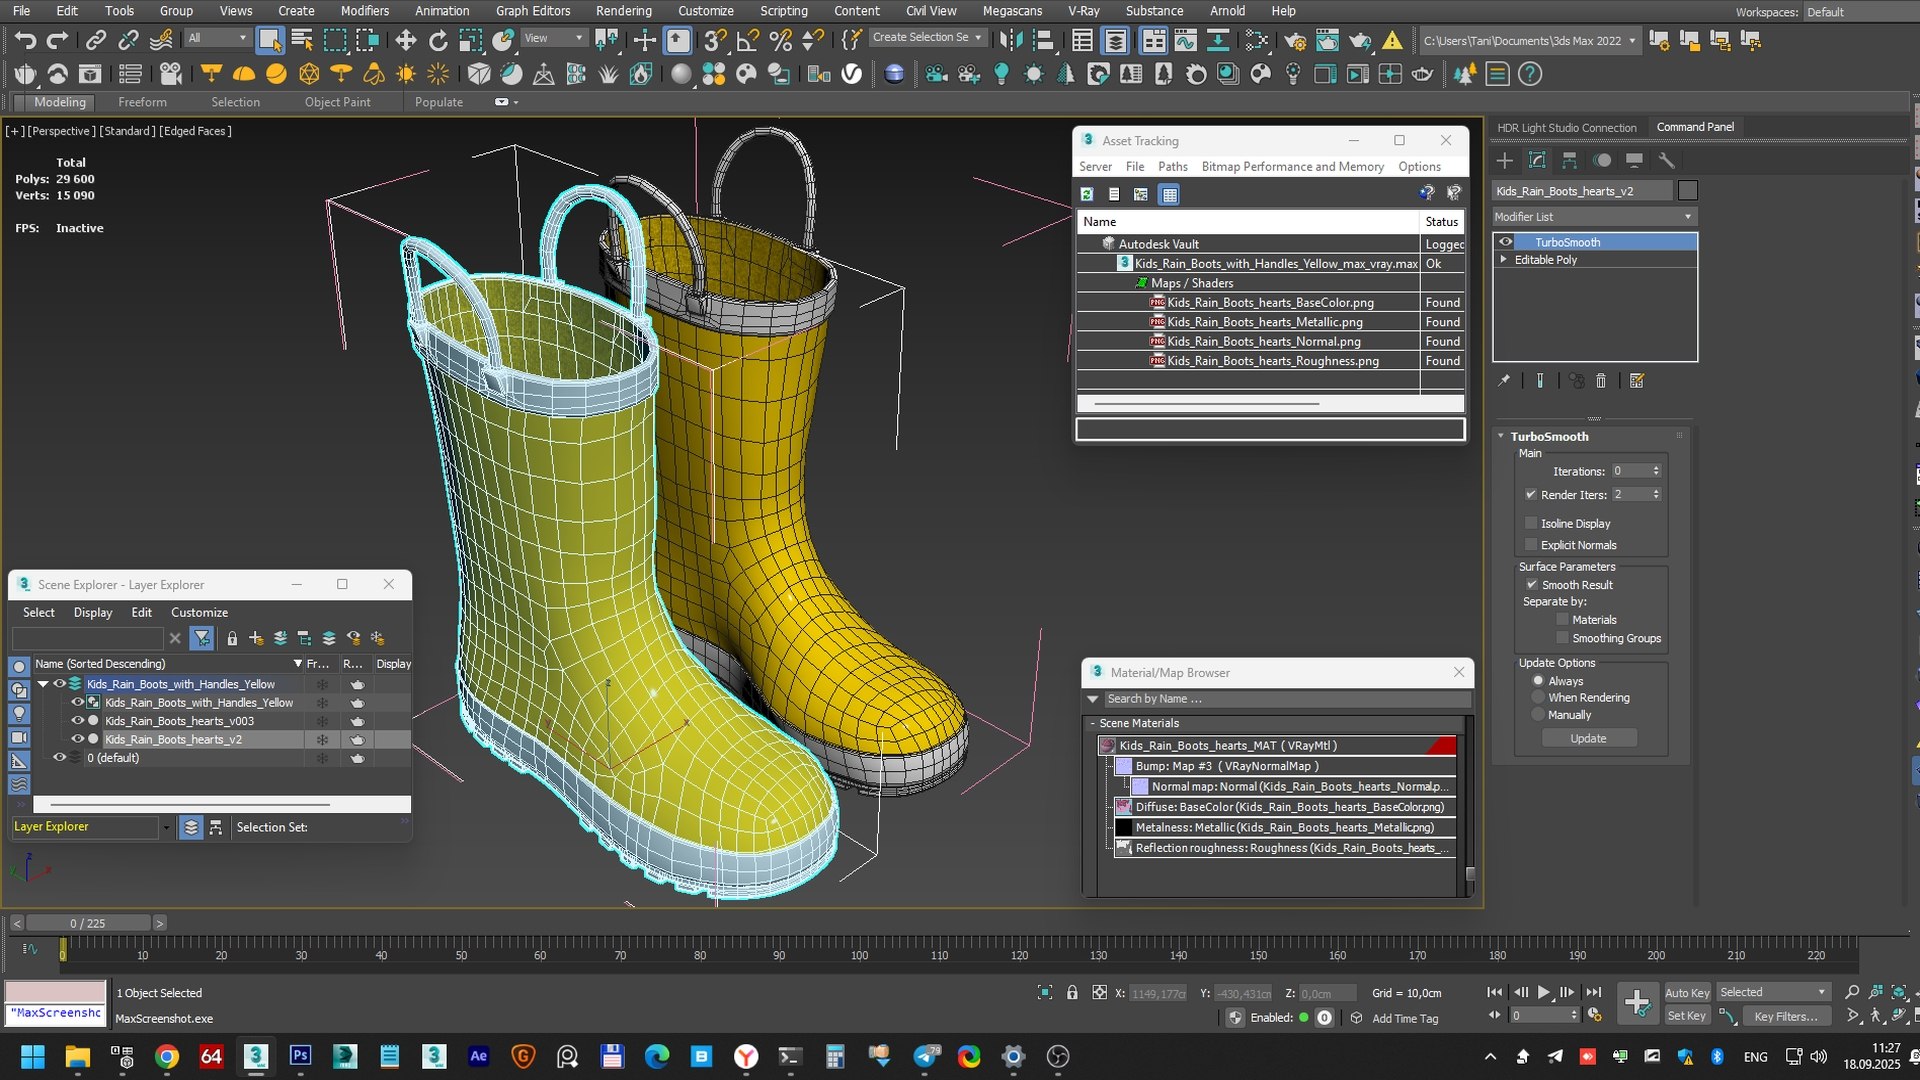Click Refresh icon in Asset Tracking toolbar
Image resolution: width=1920 pixels, height=1080 pixels.
point(1087,194)
